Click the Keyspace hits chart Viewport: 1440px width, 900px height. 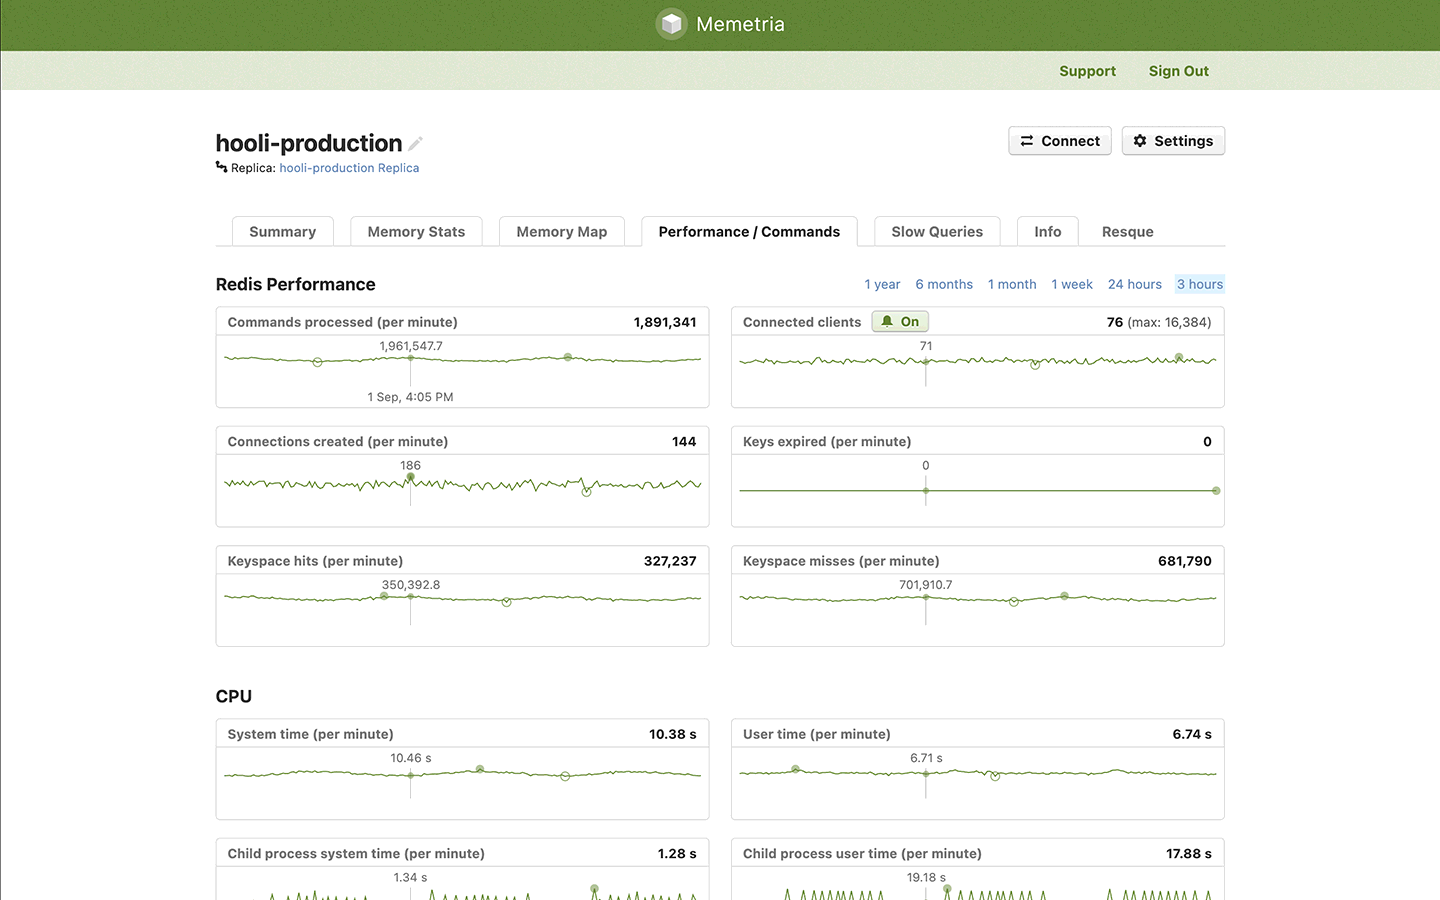point(462,610)
